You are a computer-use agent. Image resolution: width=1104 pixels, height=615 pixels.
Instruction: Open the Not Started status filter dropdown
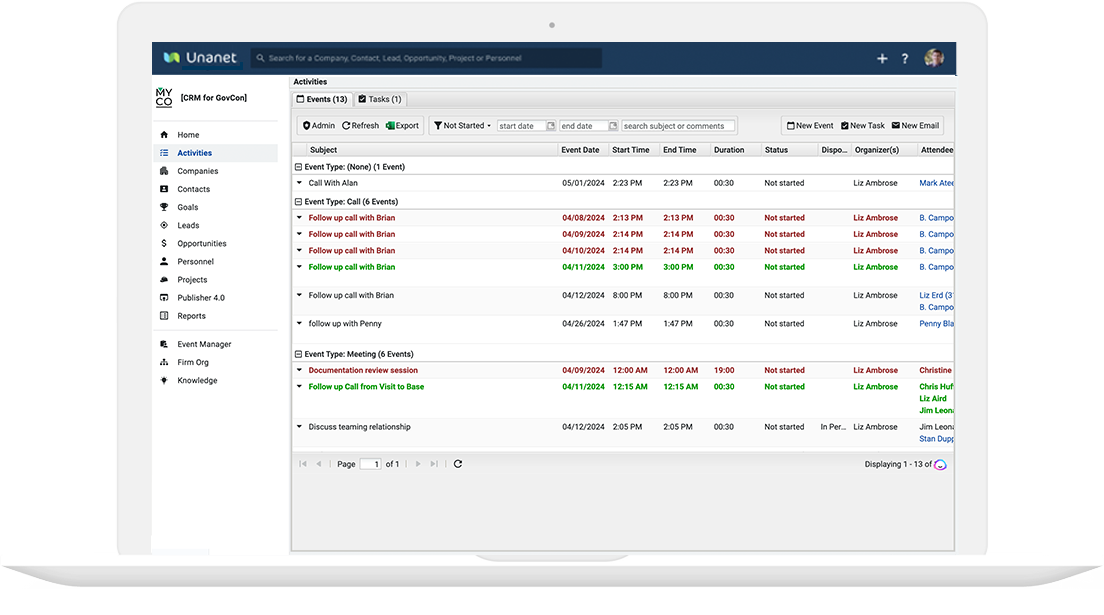466,125
